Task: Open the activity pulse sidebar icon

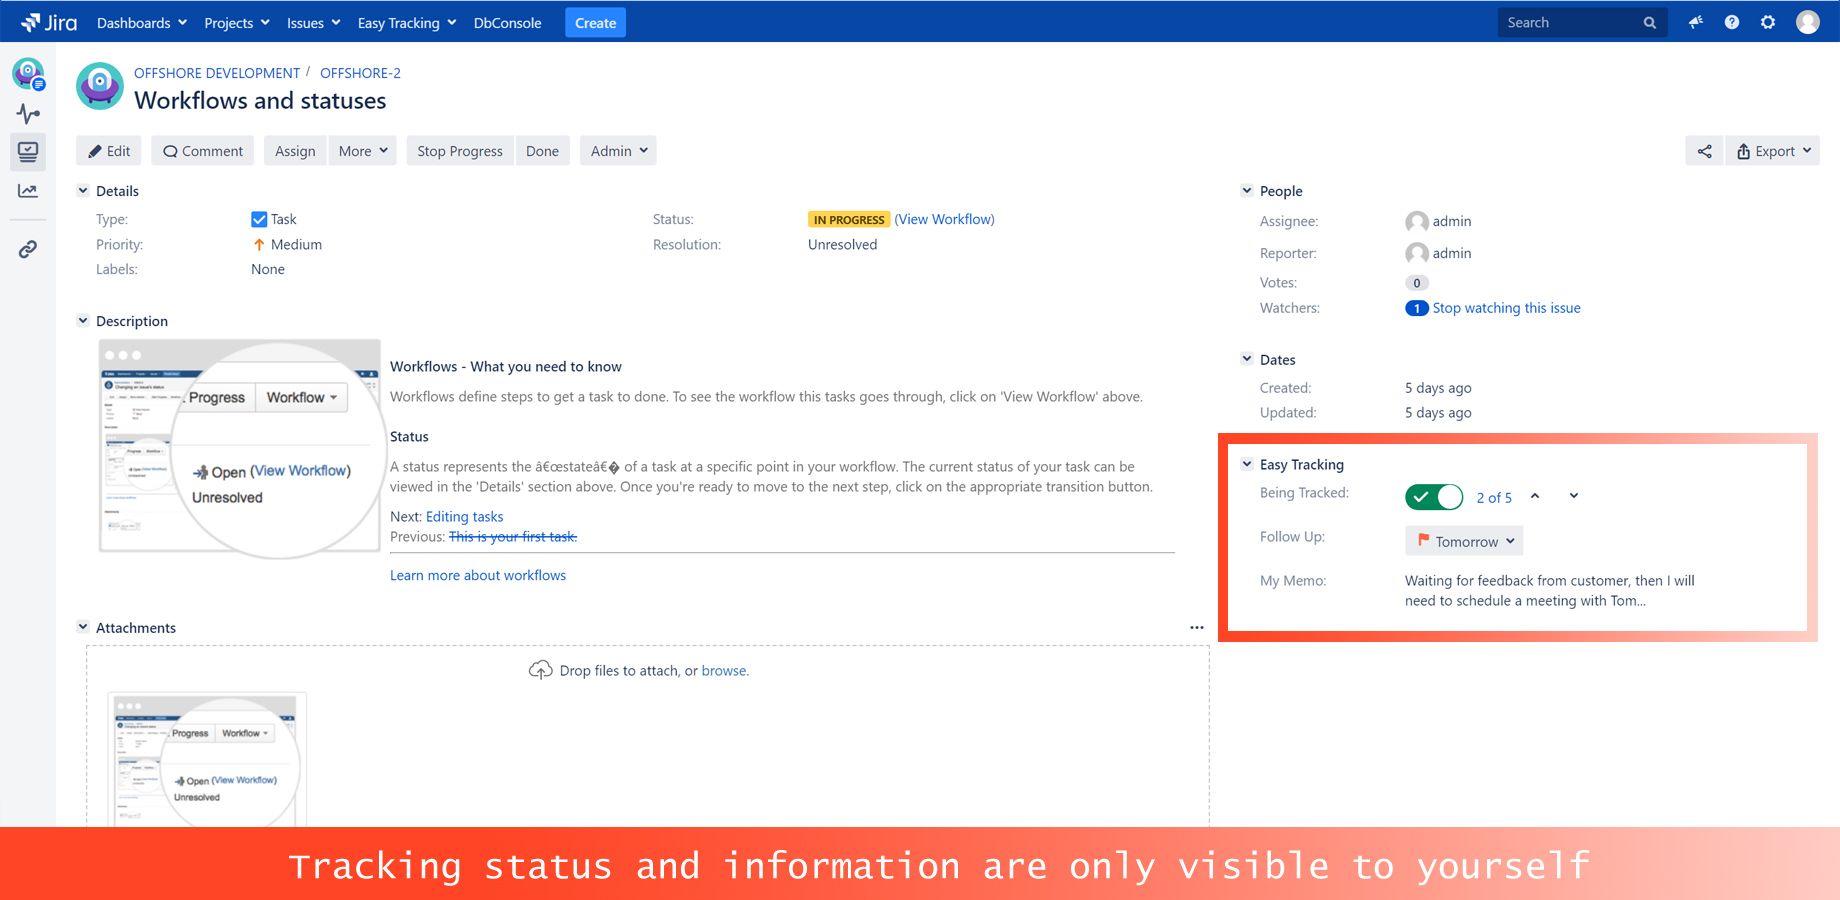Action: click(x=28, y=113)
